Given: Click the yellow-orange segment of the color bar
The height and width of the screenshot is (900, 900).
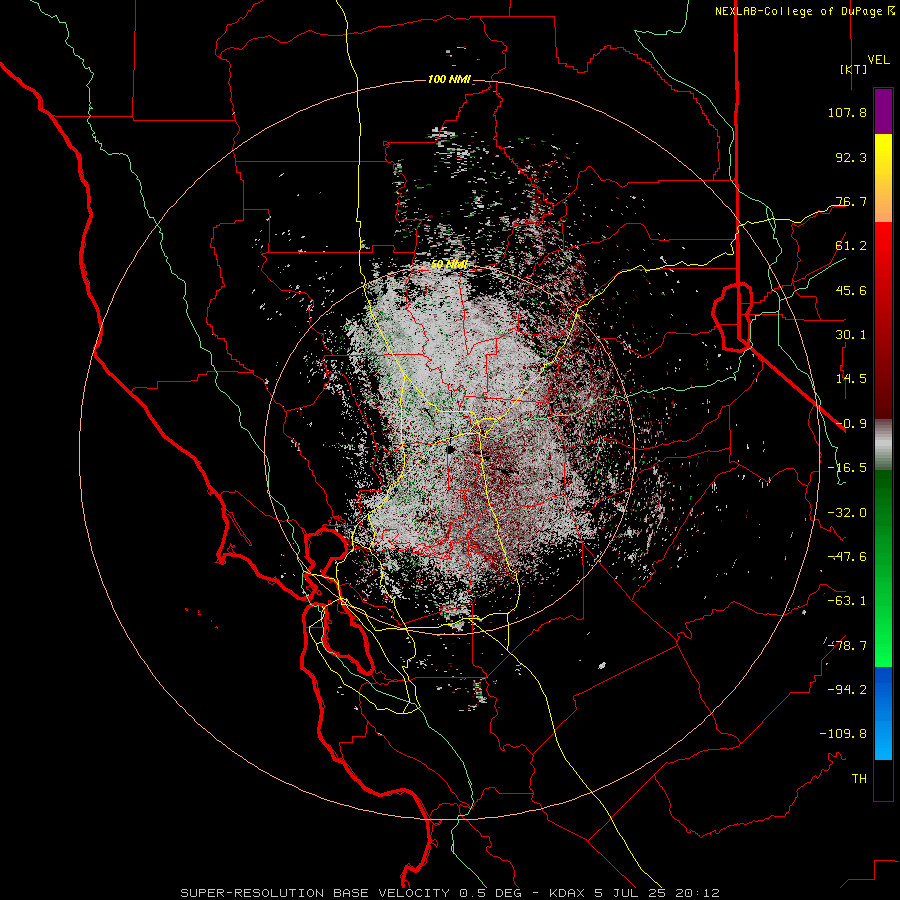Looking at the screenshot, I should pos(883,178).
